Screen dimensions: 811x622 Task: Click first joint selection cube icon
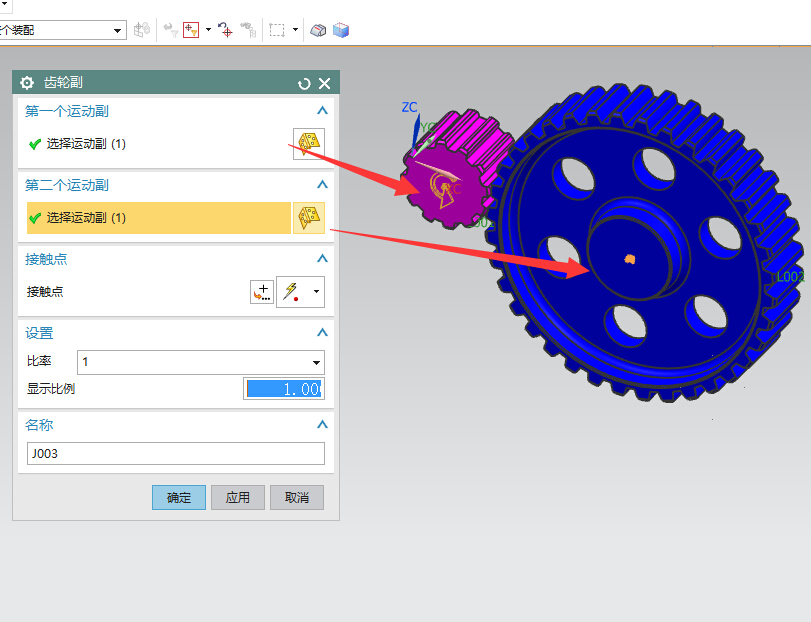[x=309, y=144]
